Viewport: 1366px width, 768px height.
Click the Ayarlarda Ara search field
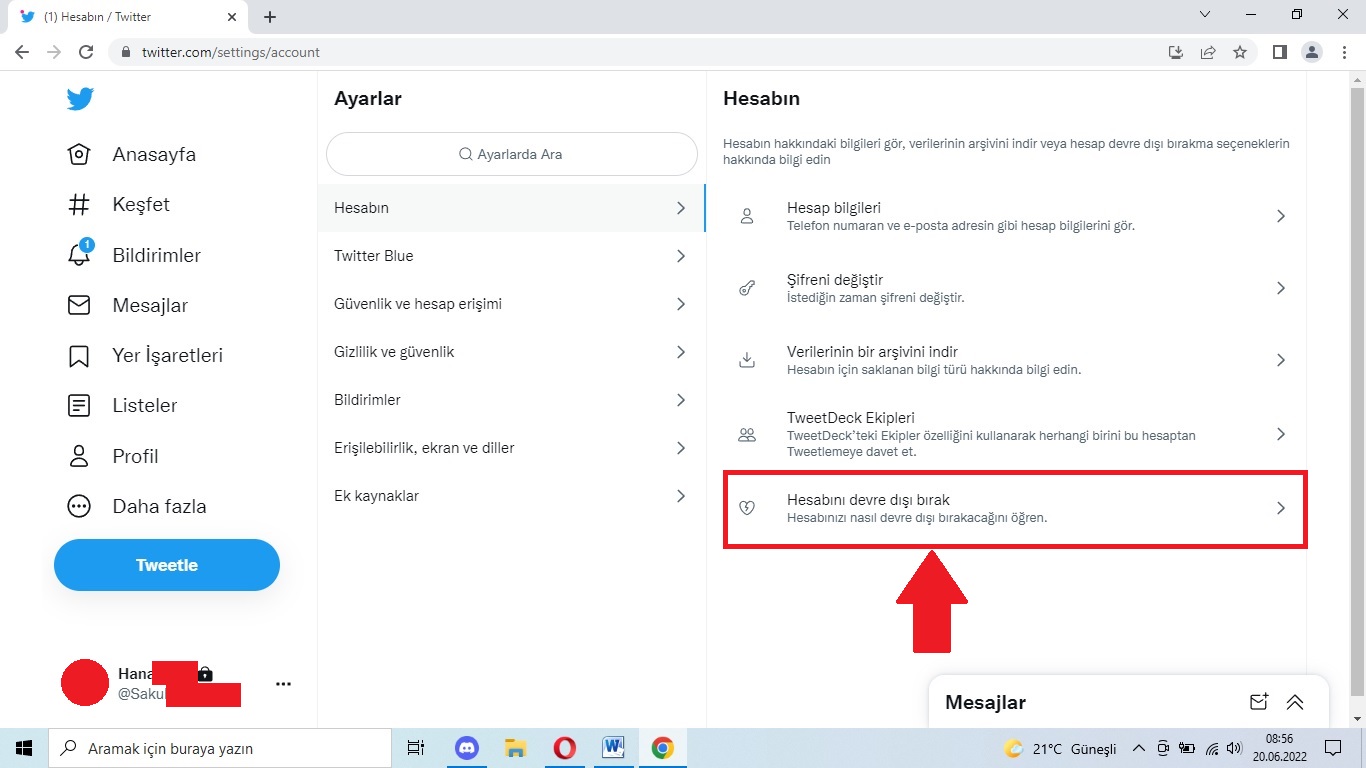pyautogui.click(x=511, y=154)
